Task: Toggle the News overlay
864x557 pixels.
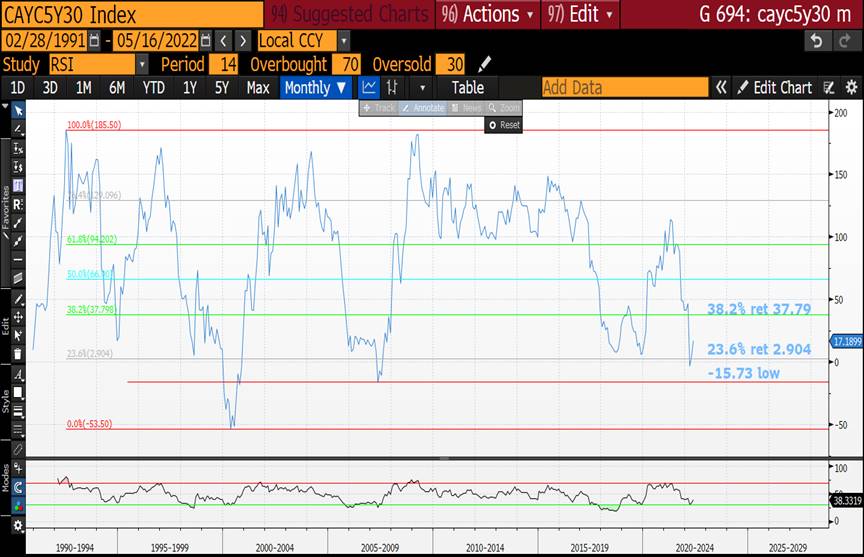Action: [x=466, y=108]
